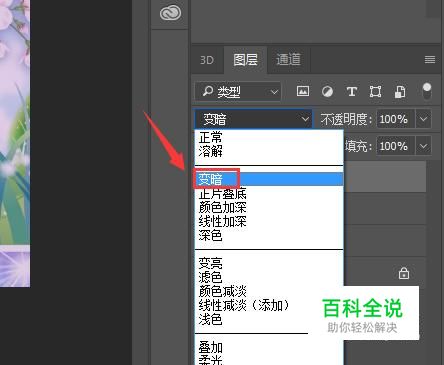The height and width of the screenshot is (365, 444).
Task: Open the 类型 filter type dropdown
Action: click(238, 91)
